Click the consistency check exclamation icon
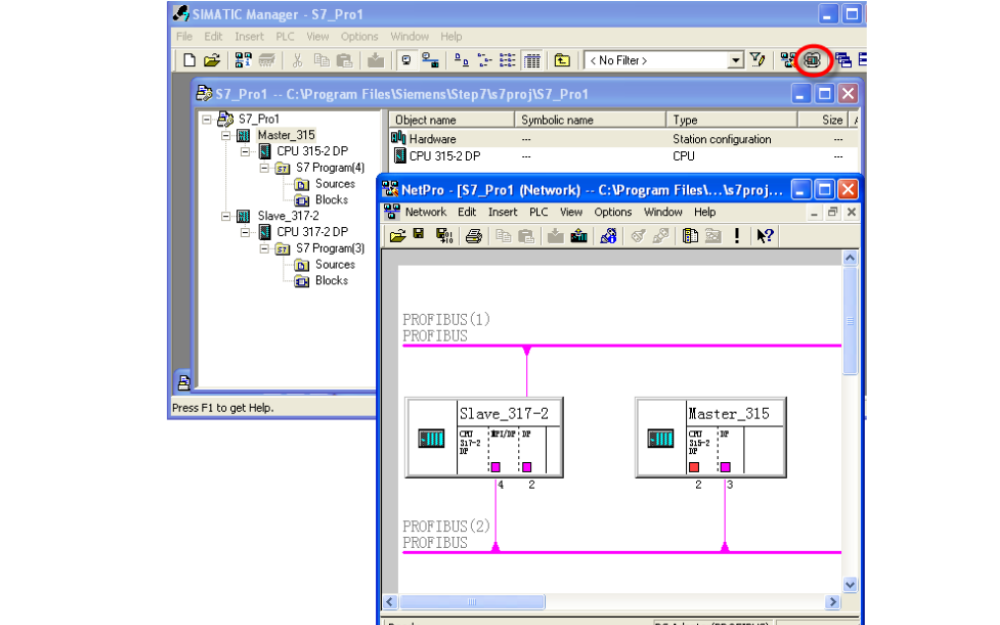This screenshot has width=1000, height=625. (737, 236)
